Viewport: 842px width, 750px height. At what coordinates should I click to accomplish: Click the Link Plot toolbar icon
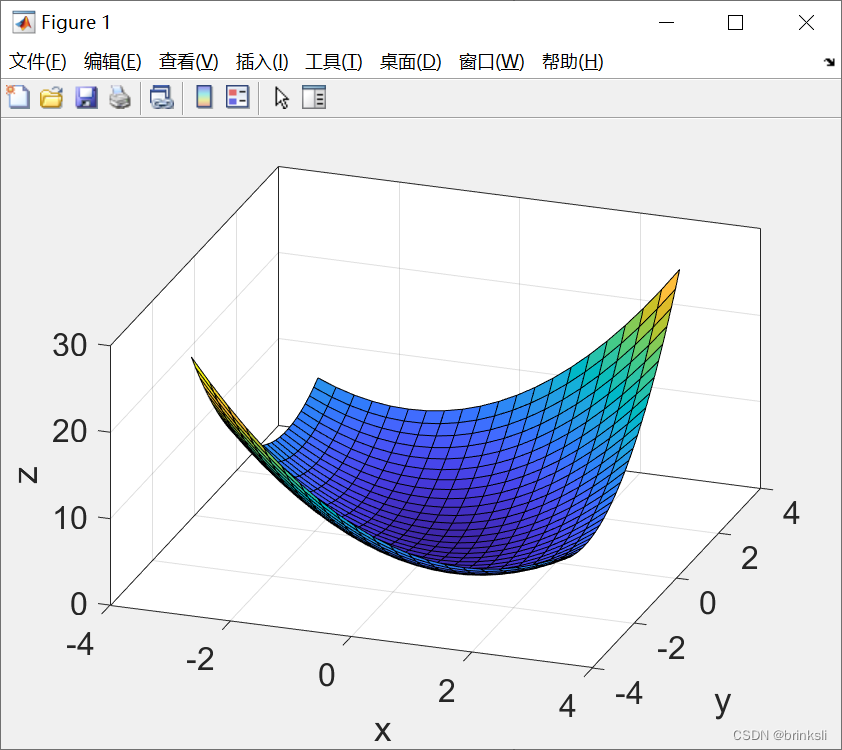pos(162,98)
